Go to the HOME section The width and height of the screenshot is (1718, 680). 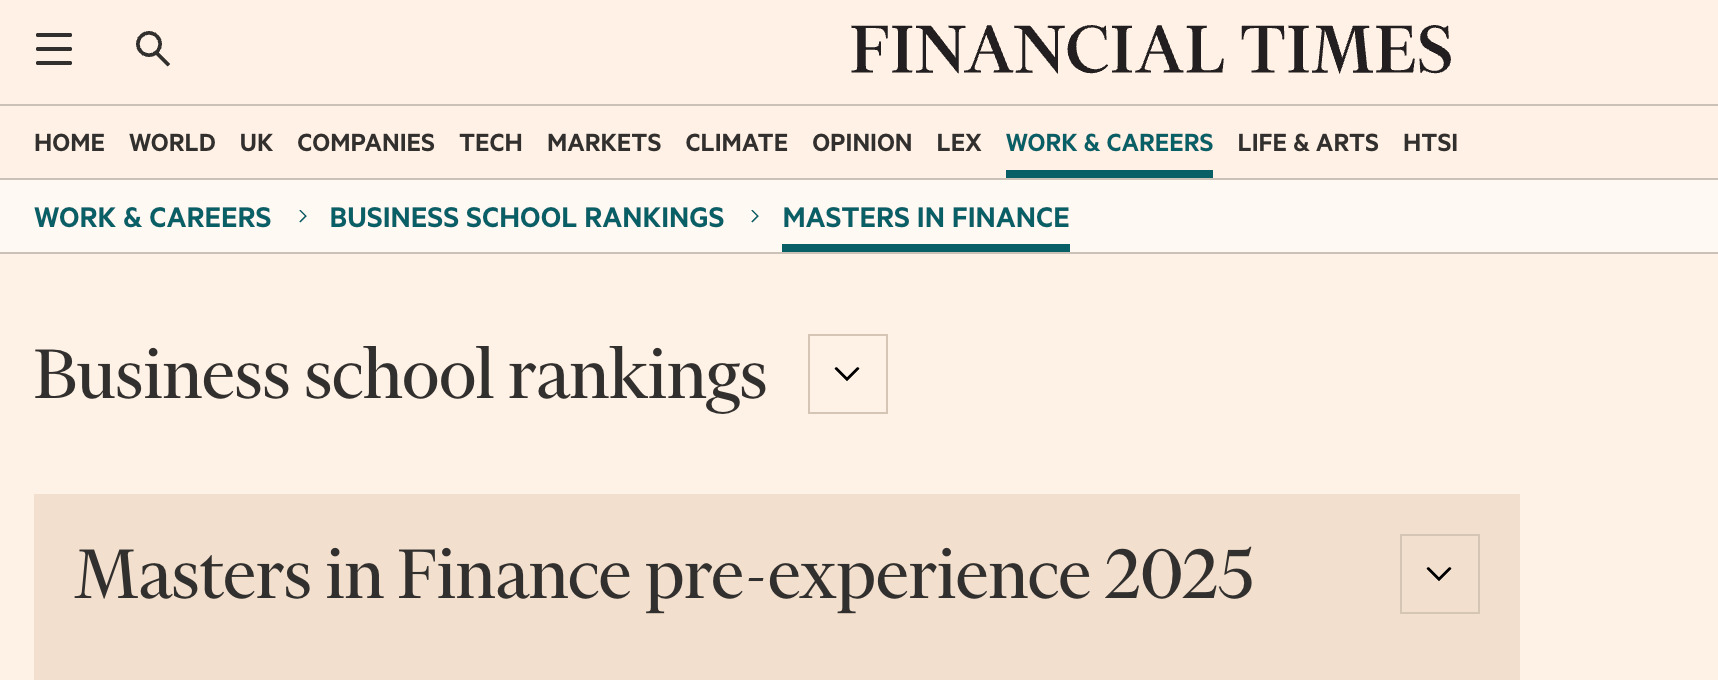(x=68, y=143)
